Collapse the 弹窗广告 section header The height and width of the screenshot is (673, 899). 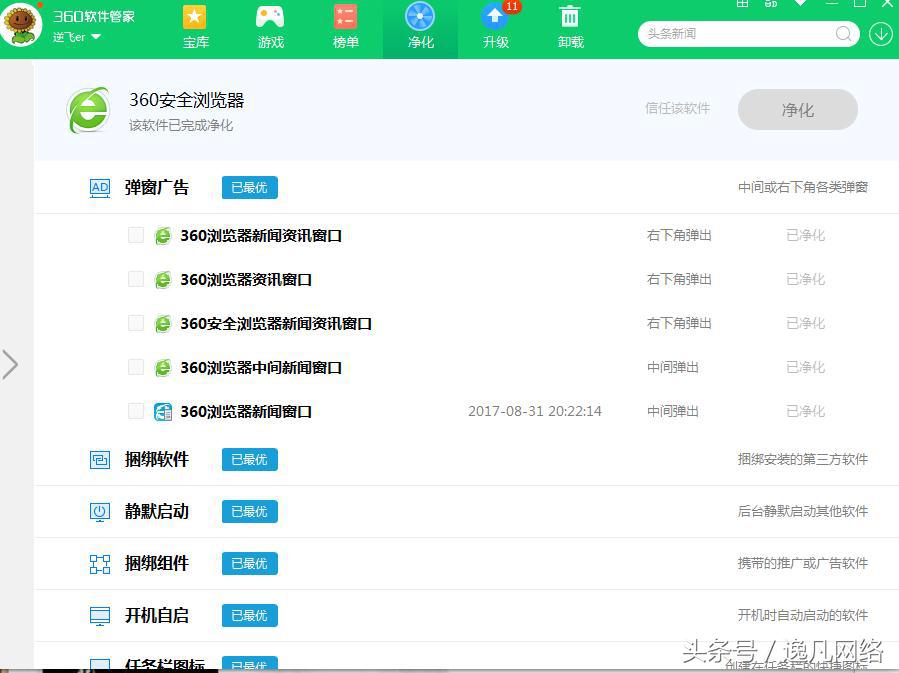466,187
